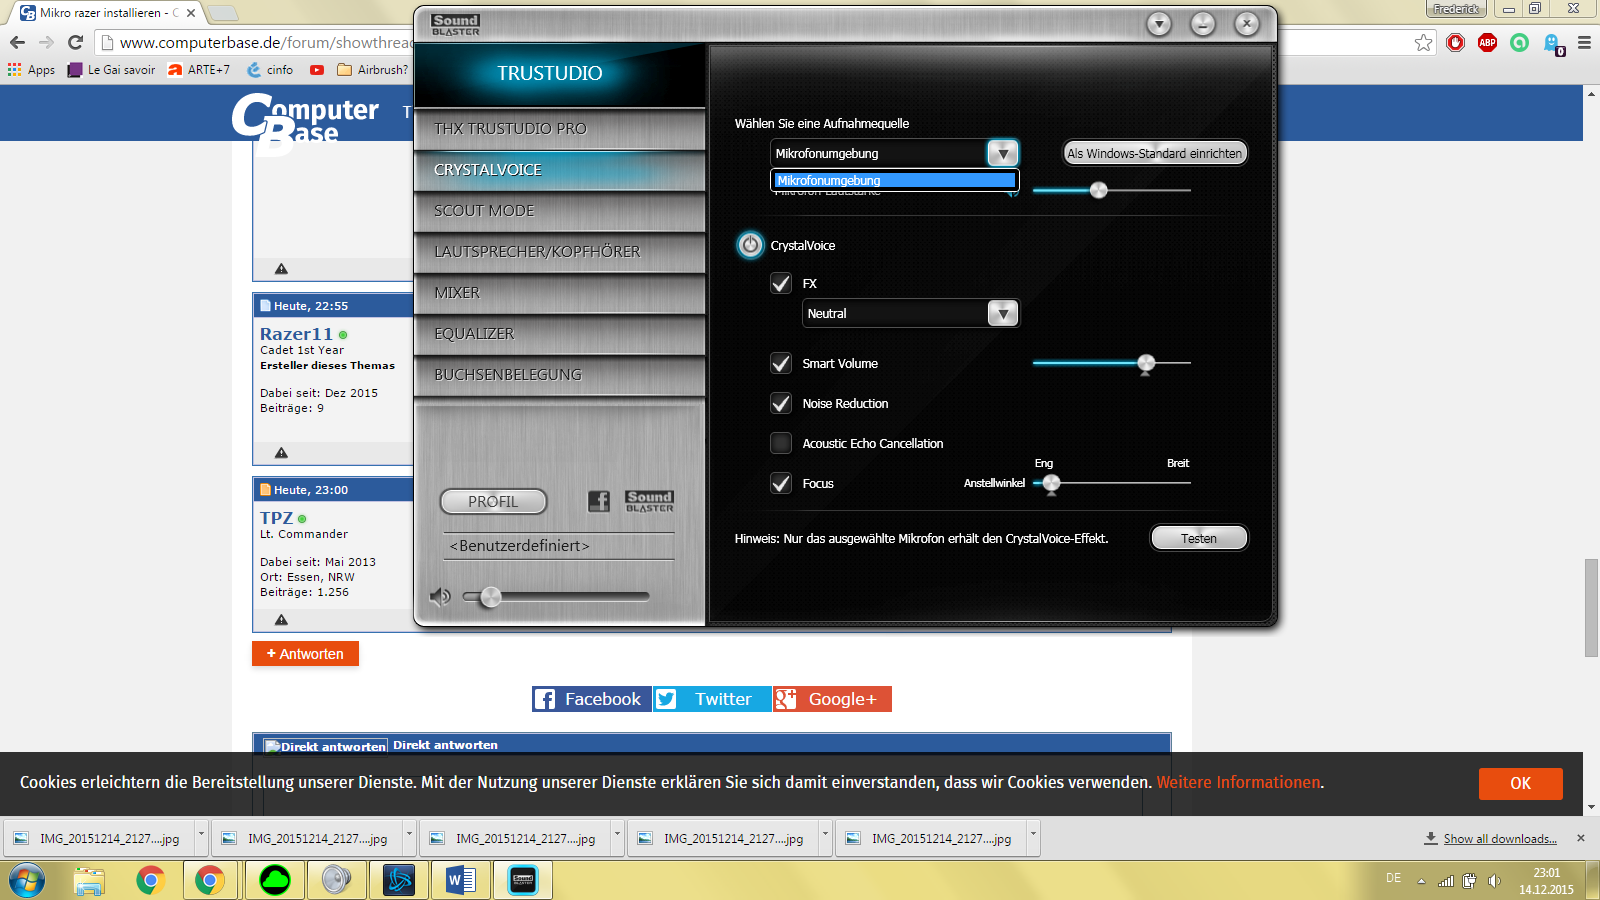Close the downloads bar

[x=1580, y=838]
